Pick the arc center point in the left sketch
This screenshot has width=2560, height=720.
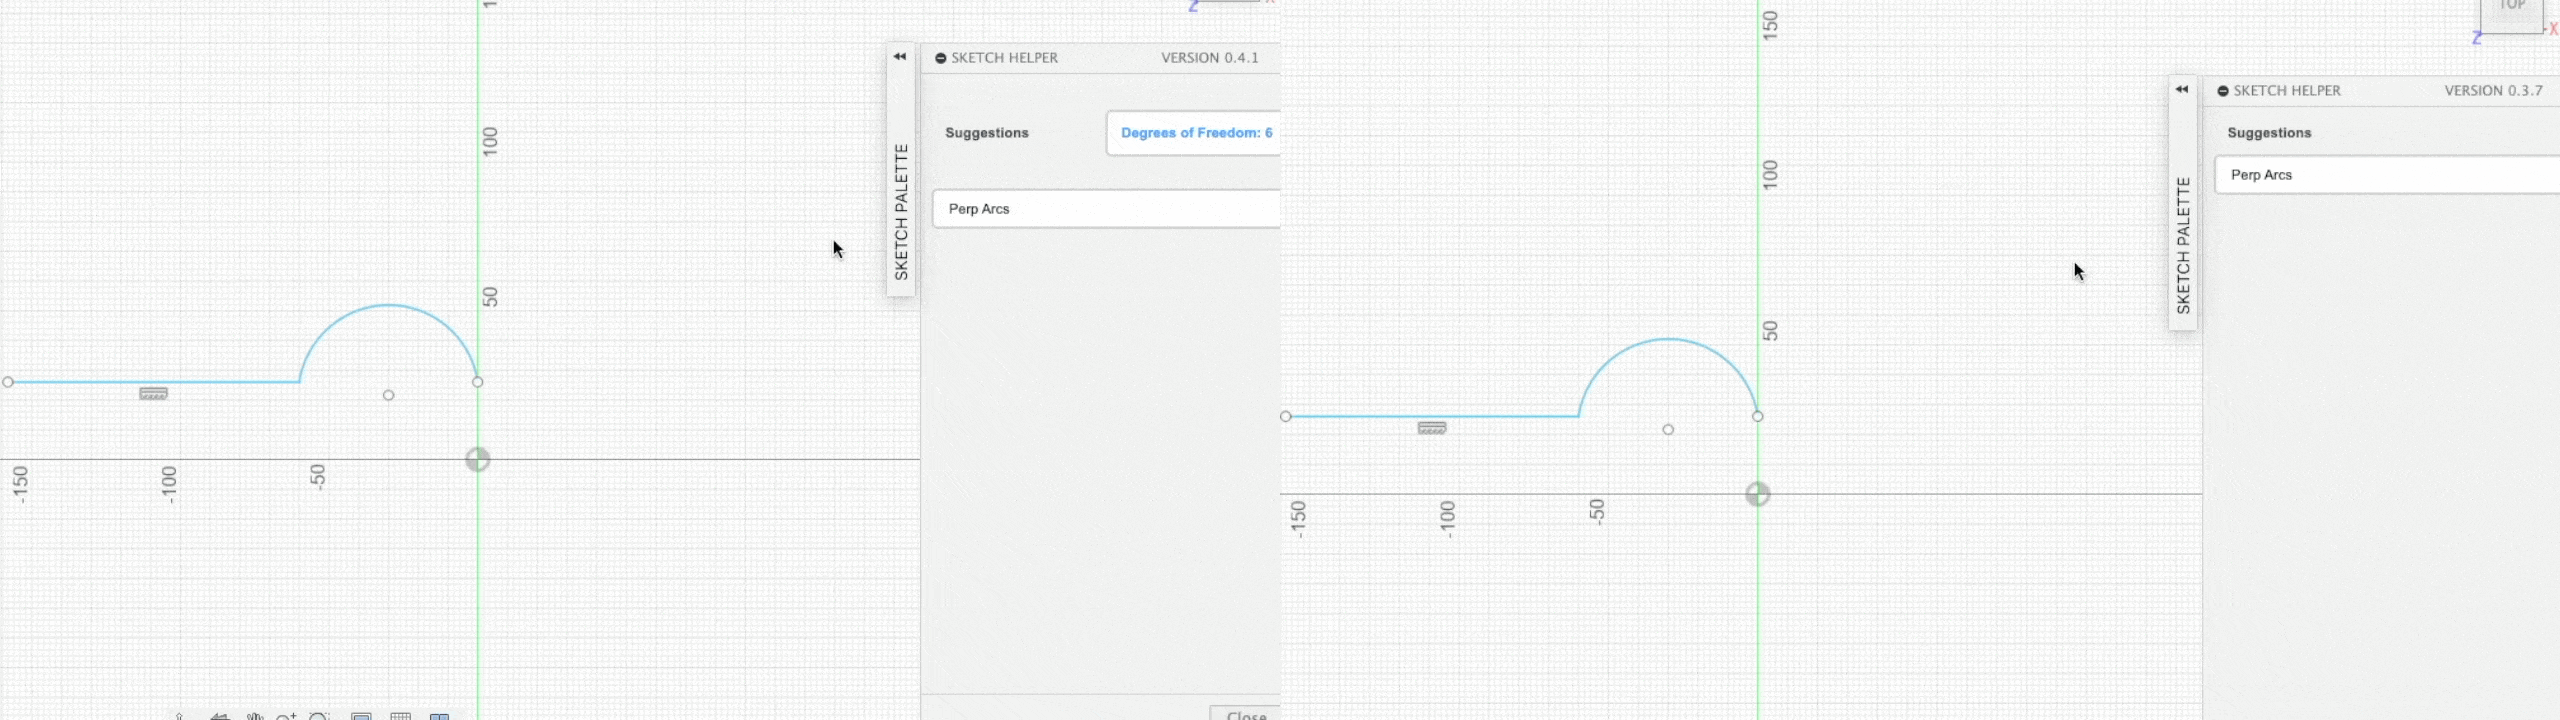389,395
